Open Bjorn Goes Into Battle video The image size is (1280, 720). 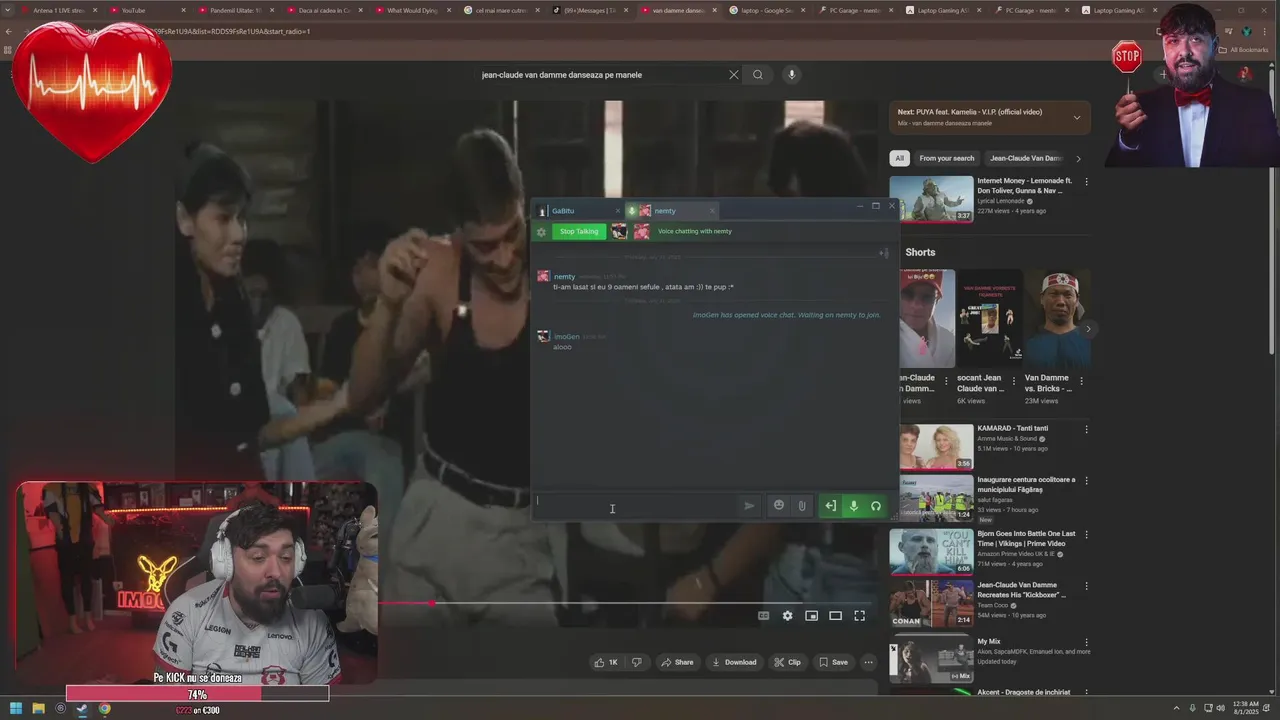pyautogui.click(x=931, y=551)
